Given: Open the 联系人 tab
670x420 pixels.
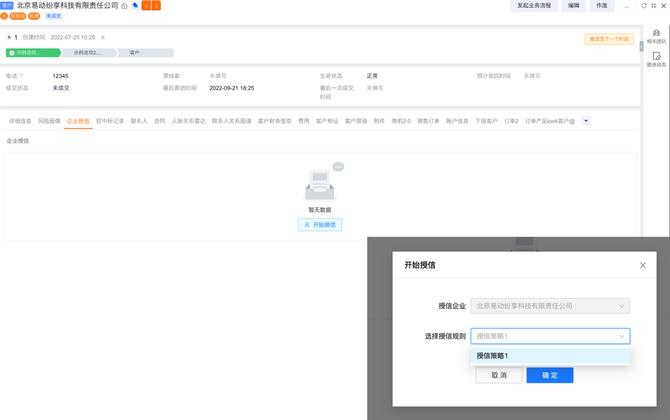Looking at the screenshot, I should [139, 121].
